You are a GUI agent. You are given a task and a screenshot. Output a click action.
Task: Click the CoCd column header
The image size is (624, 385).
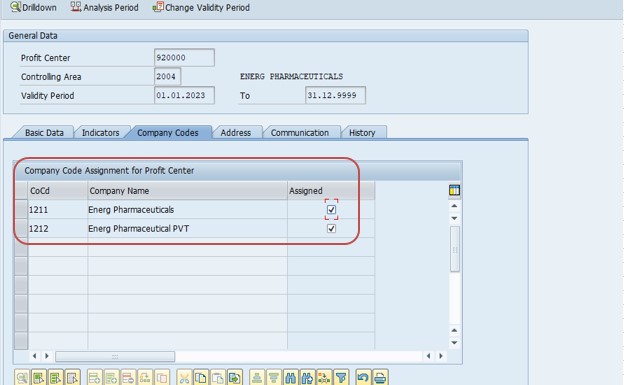(58, 191)
